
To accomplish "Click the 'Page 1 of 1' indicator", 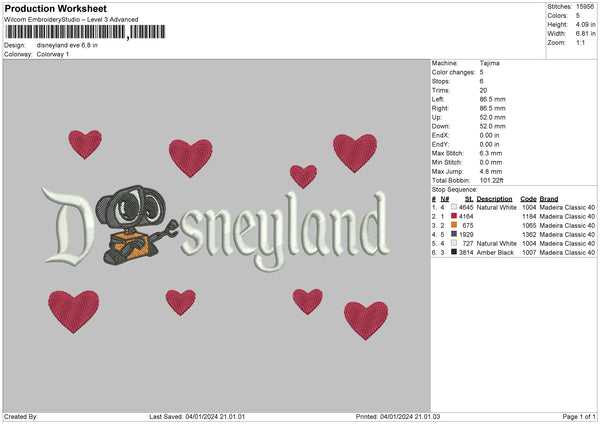I will [579, 417].
